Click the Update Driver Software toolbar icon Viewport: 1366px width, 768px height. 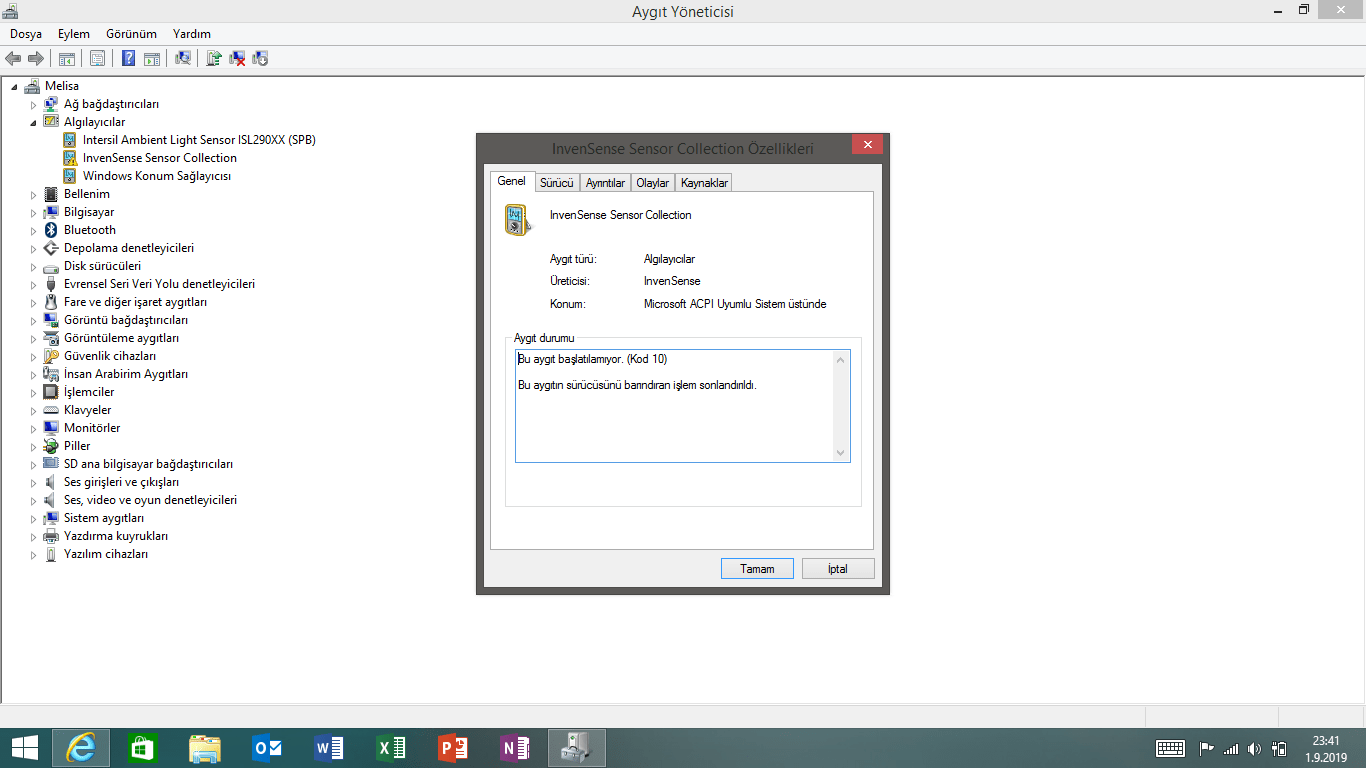214,59
